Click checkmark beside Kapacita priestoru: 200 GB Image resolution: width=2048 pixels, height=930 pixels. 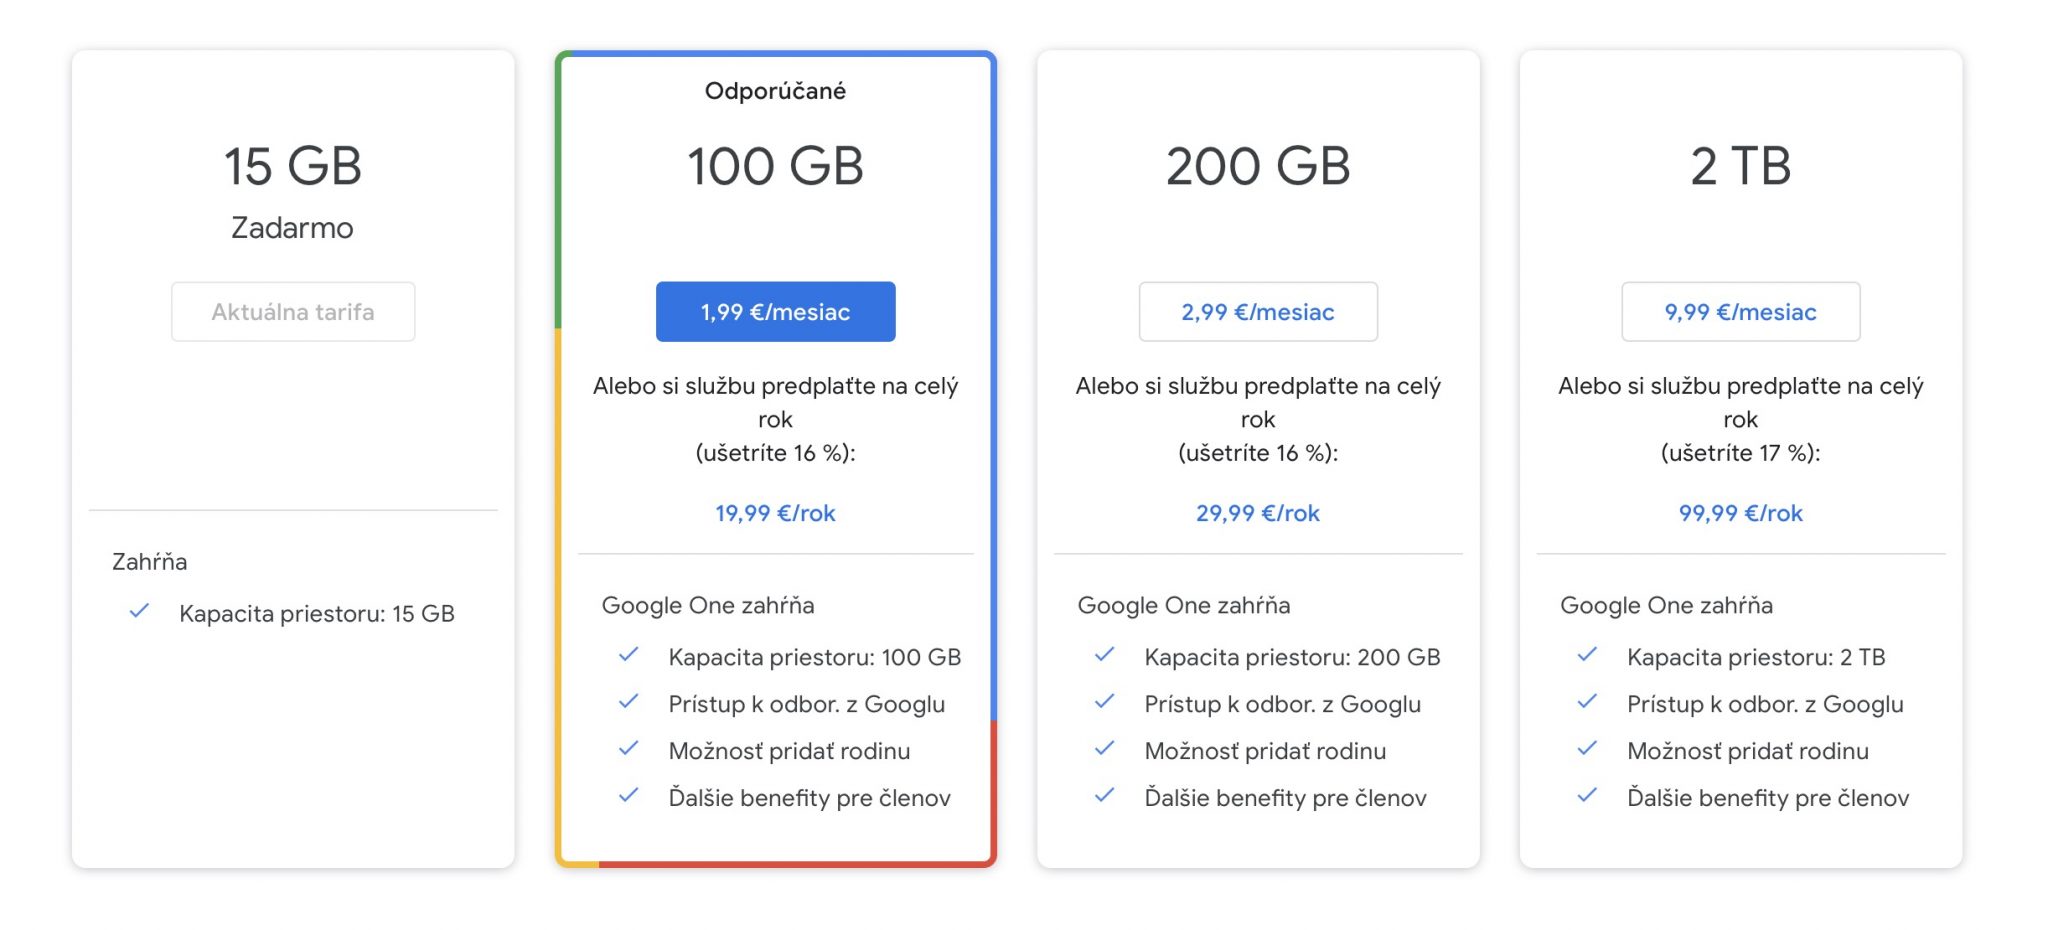pos(1104,655)
